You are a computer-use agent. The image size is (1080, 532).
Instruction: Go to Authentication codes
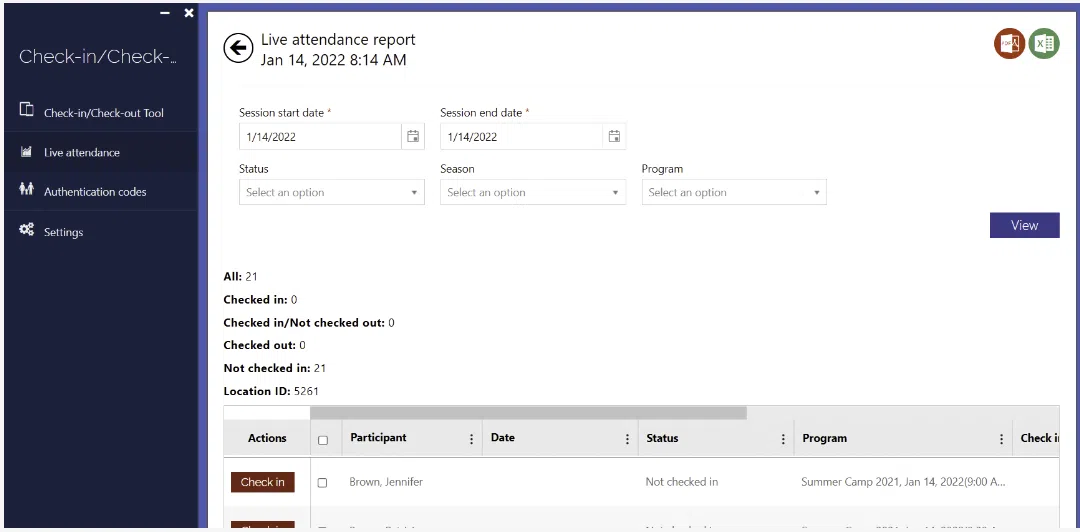[x=95, y=192]
